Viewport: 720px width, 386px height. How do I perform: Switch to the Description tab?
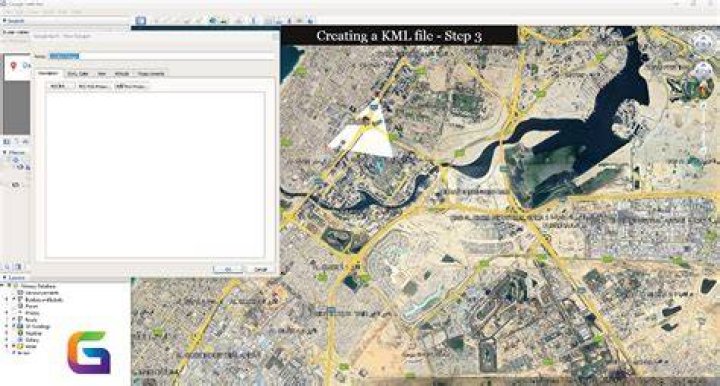coord(49,73)
